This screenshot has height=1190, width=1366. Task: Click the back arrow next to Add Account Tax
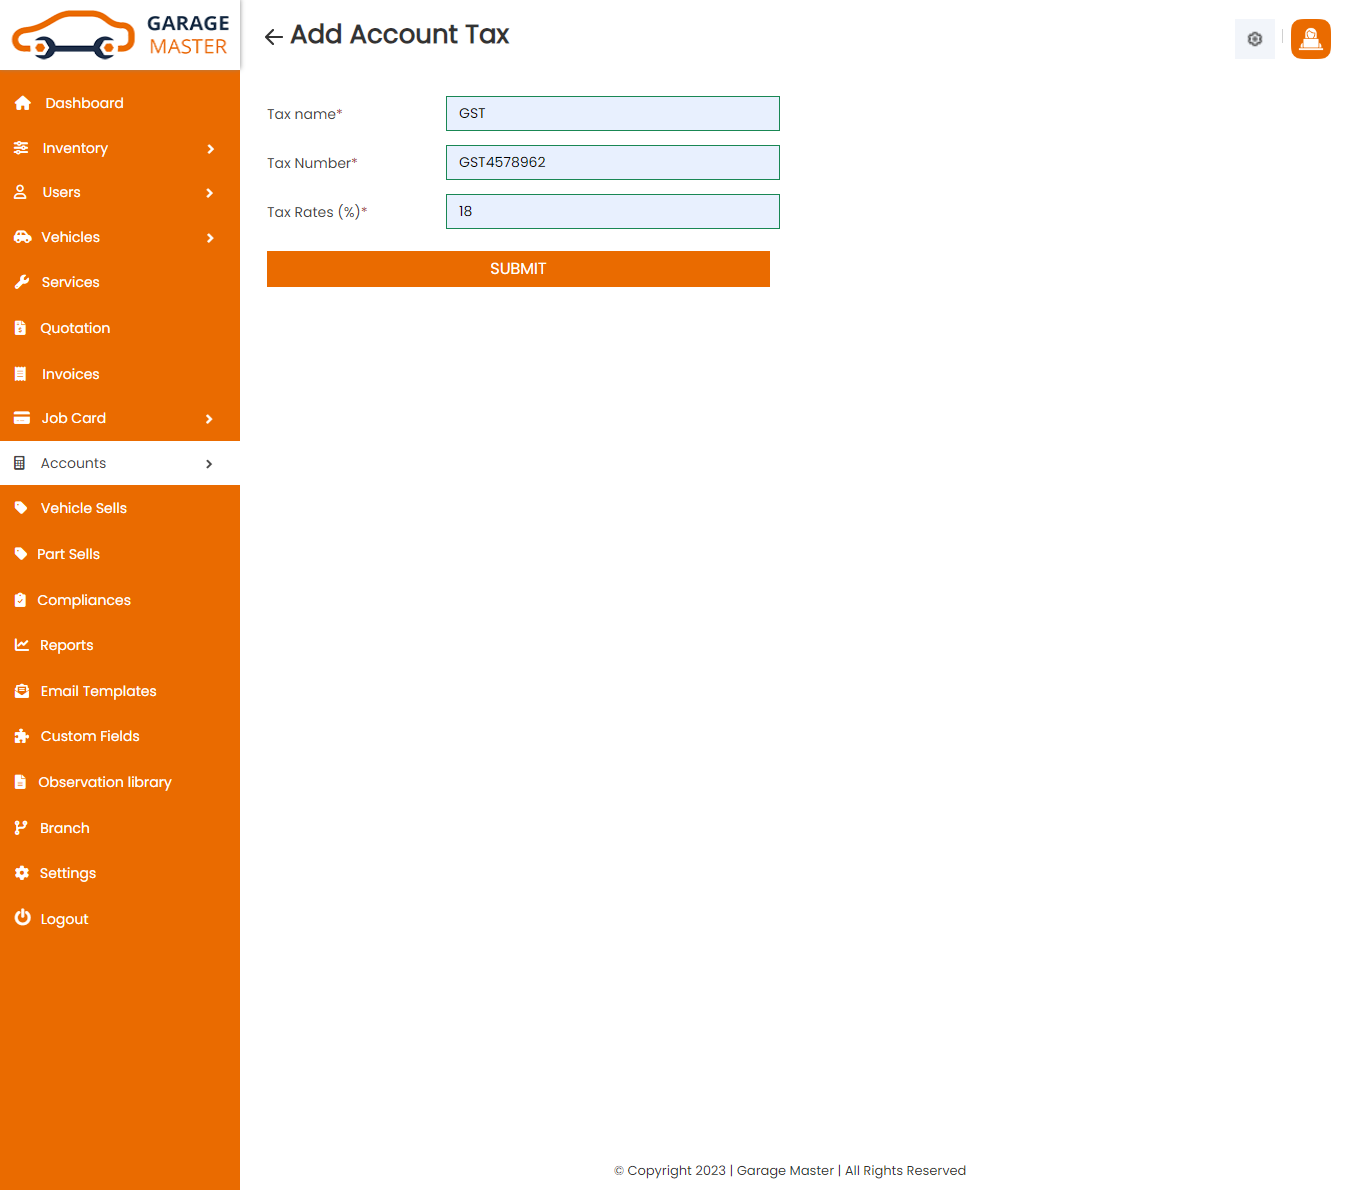click(272, 36)
